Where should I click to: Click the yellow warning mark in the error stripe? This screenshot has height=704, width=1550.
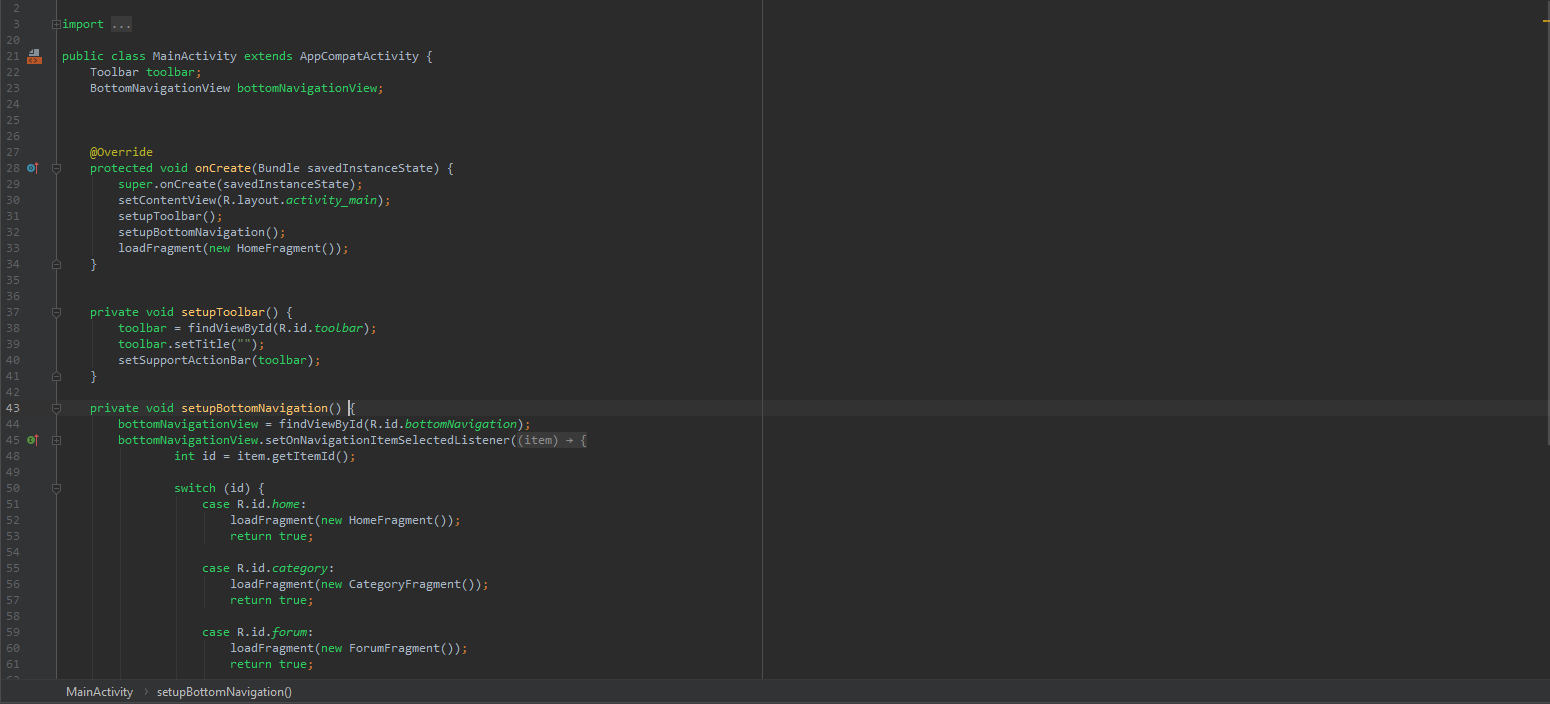coord(1544,19)
